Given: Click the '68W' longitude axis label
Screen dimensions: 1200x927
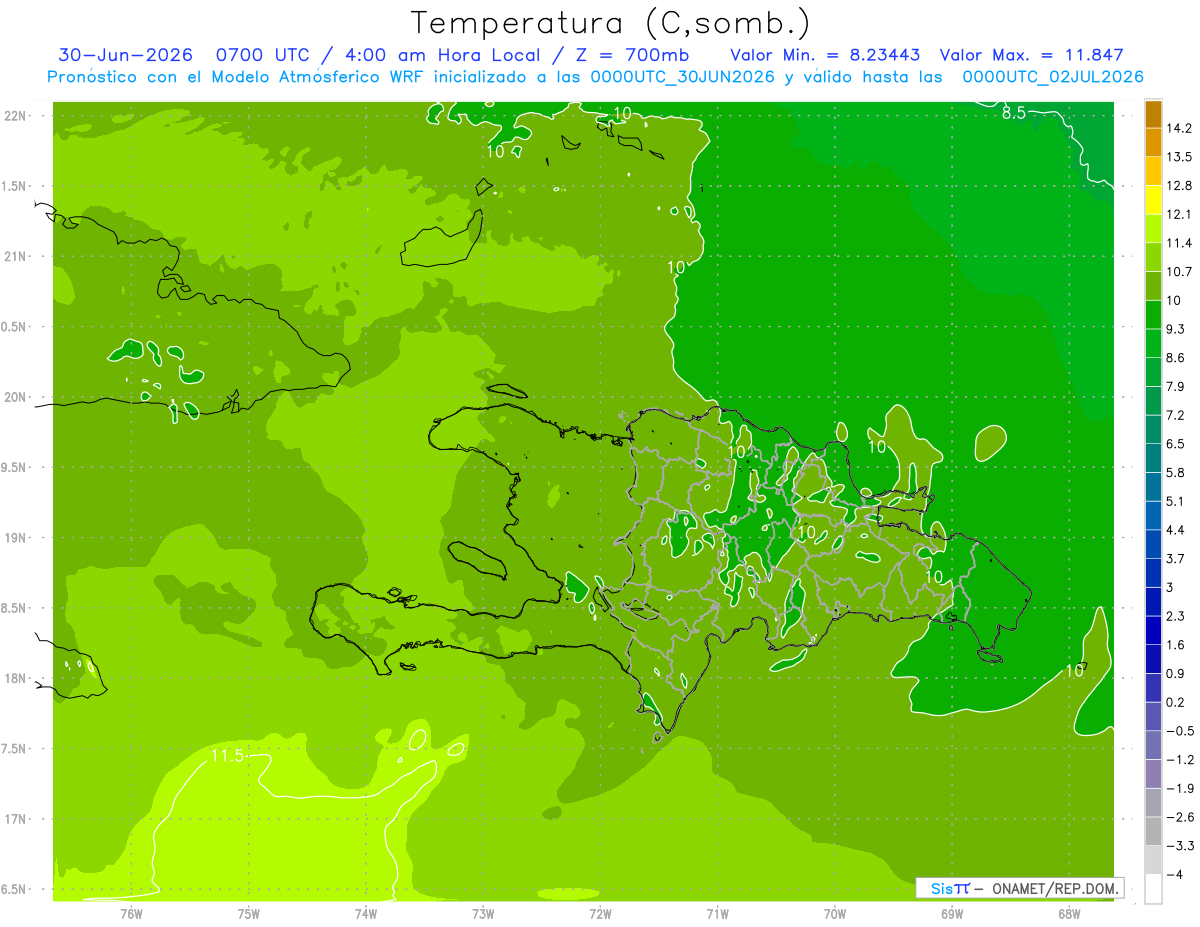Looking at the screenshot, I should coord(1068,913).
